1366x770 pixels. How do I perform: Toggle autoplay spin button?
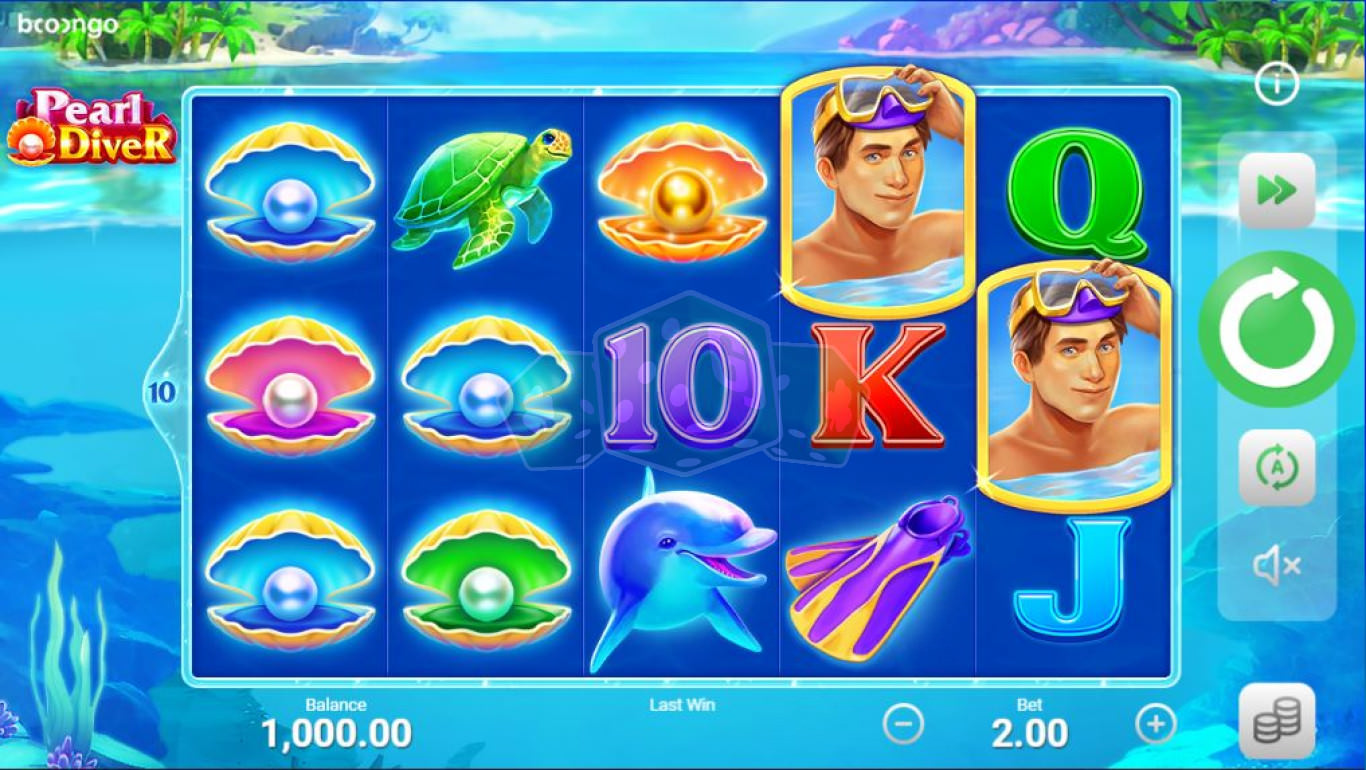pyautogui.click(x=1277, y=467)
